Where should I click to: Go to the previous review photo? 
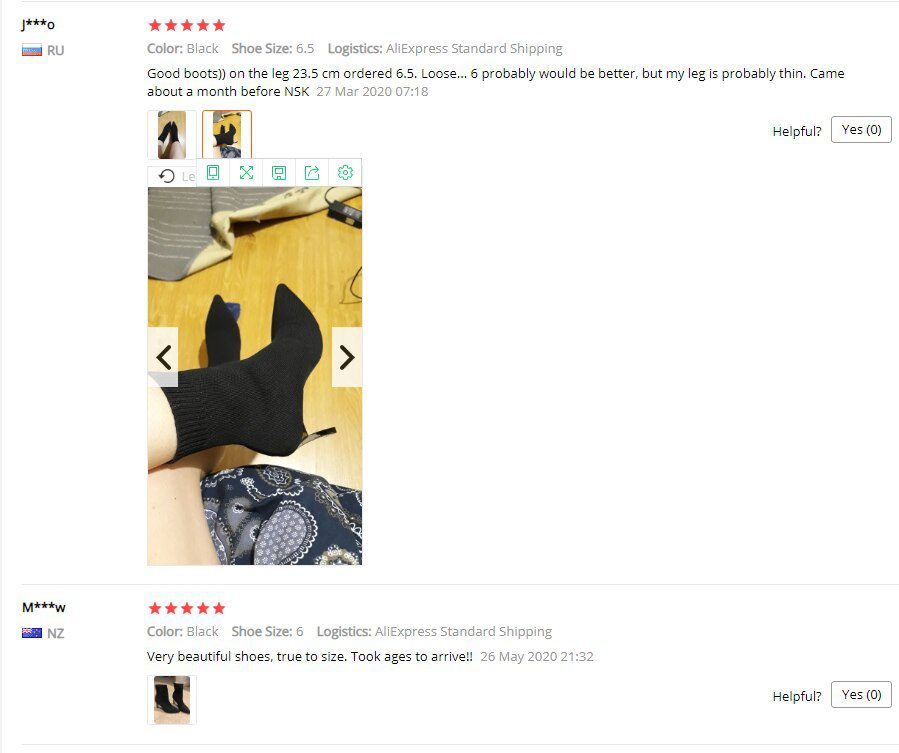click(163, 357)
